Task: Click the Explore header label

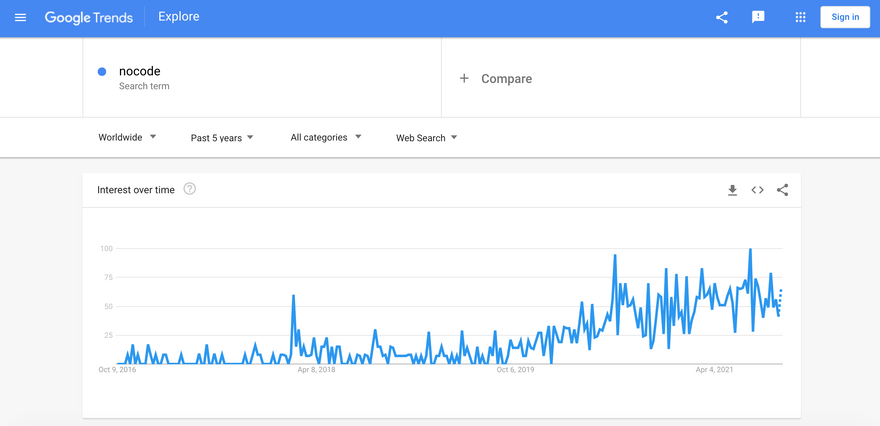Action: tap(179, 17)
